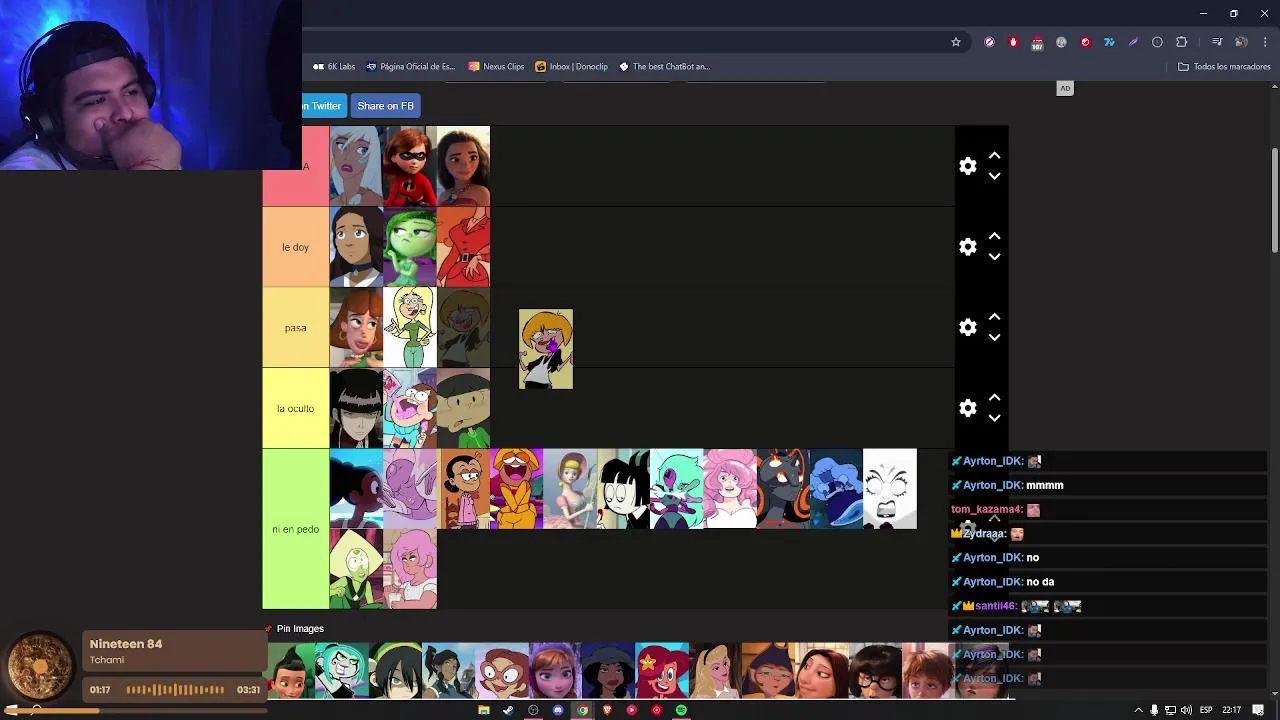The height and width of the screenshot is (720, 1280).
Task: Open OBS from the taskbar
Action: click(533, 710)
